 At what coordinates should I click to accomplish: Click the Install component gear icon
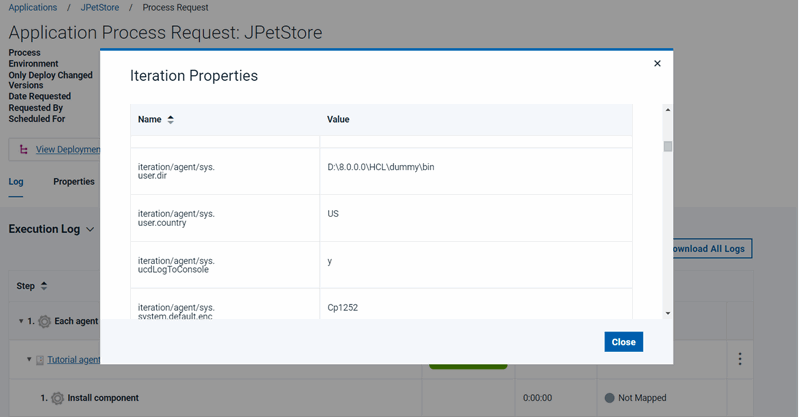coord(57,398)
